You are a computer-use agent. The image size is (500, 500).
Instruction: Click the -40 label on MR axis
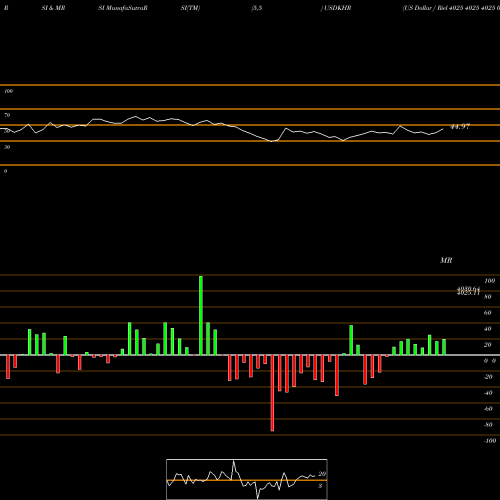(488, 393)
